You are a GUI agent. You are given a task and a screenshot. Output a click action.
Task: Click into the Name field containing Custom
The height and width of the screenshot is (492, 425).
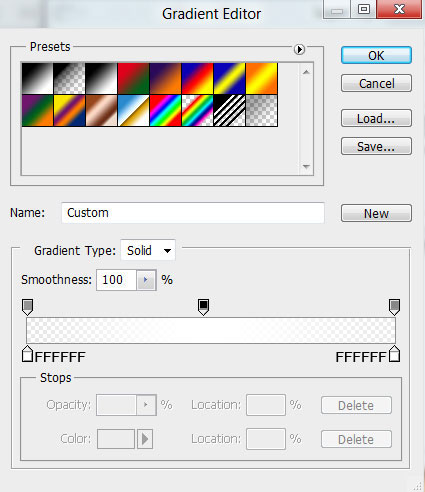pyautogui.click(x=193, y=213)
